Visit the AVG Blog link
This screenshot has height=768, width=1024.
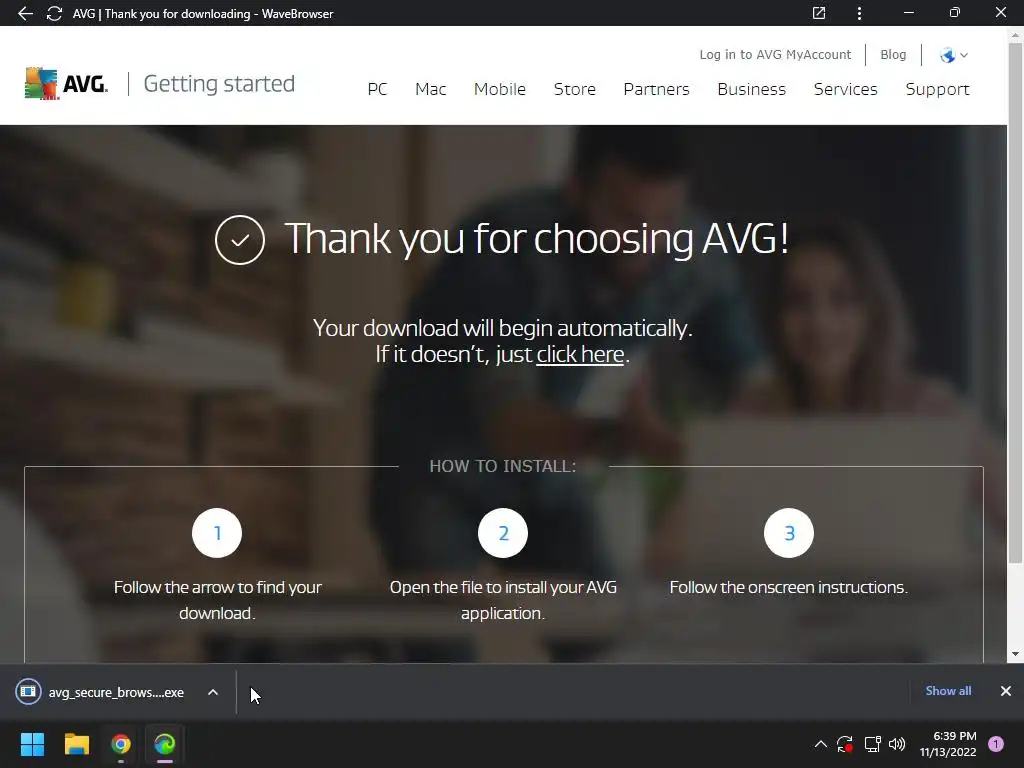point(893,55)
